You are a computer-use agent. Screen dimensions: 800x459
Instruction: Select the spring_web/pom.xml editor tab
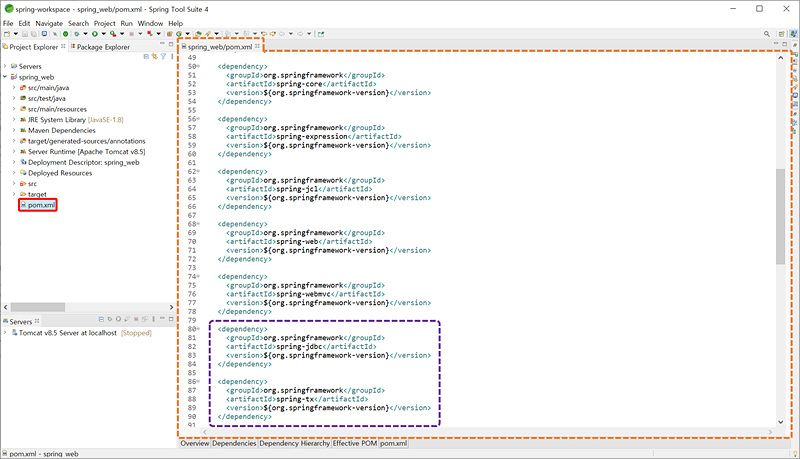pos(220,46)
